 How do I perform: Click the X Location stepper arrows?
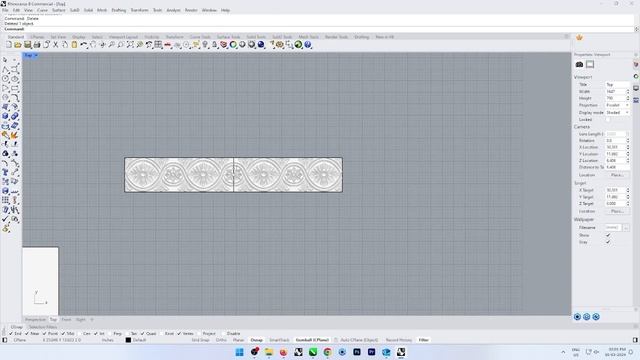[628, 147]
